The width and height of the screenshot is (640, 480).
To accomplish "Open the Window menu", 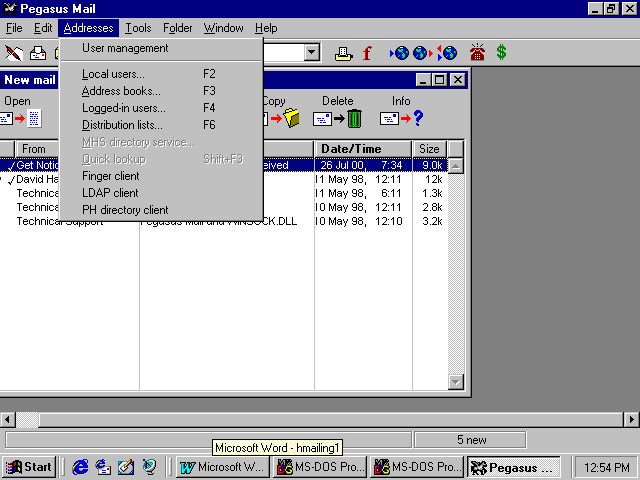I will pyautogui.click(x=223, y=28).
